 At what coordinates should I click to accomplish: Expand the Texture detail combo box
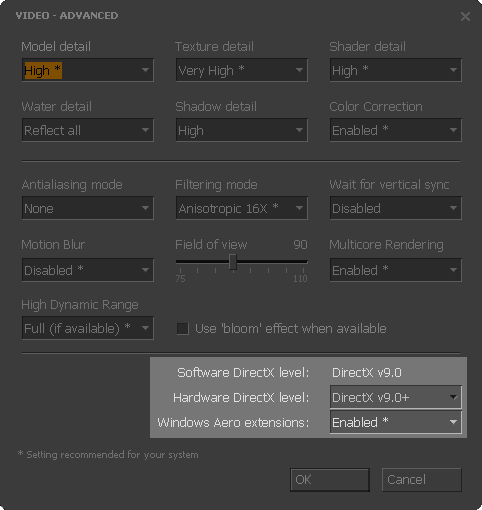[x=242, y=70]
